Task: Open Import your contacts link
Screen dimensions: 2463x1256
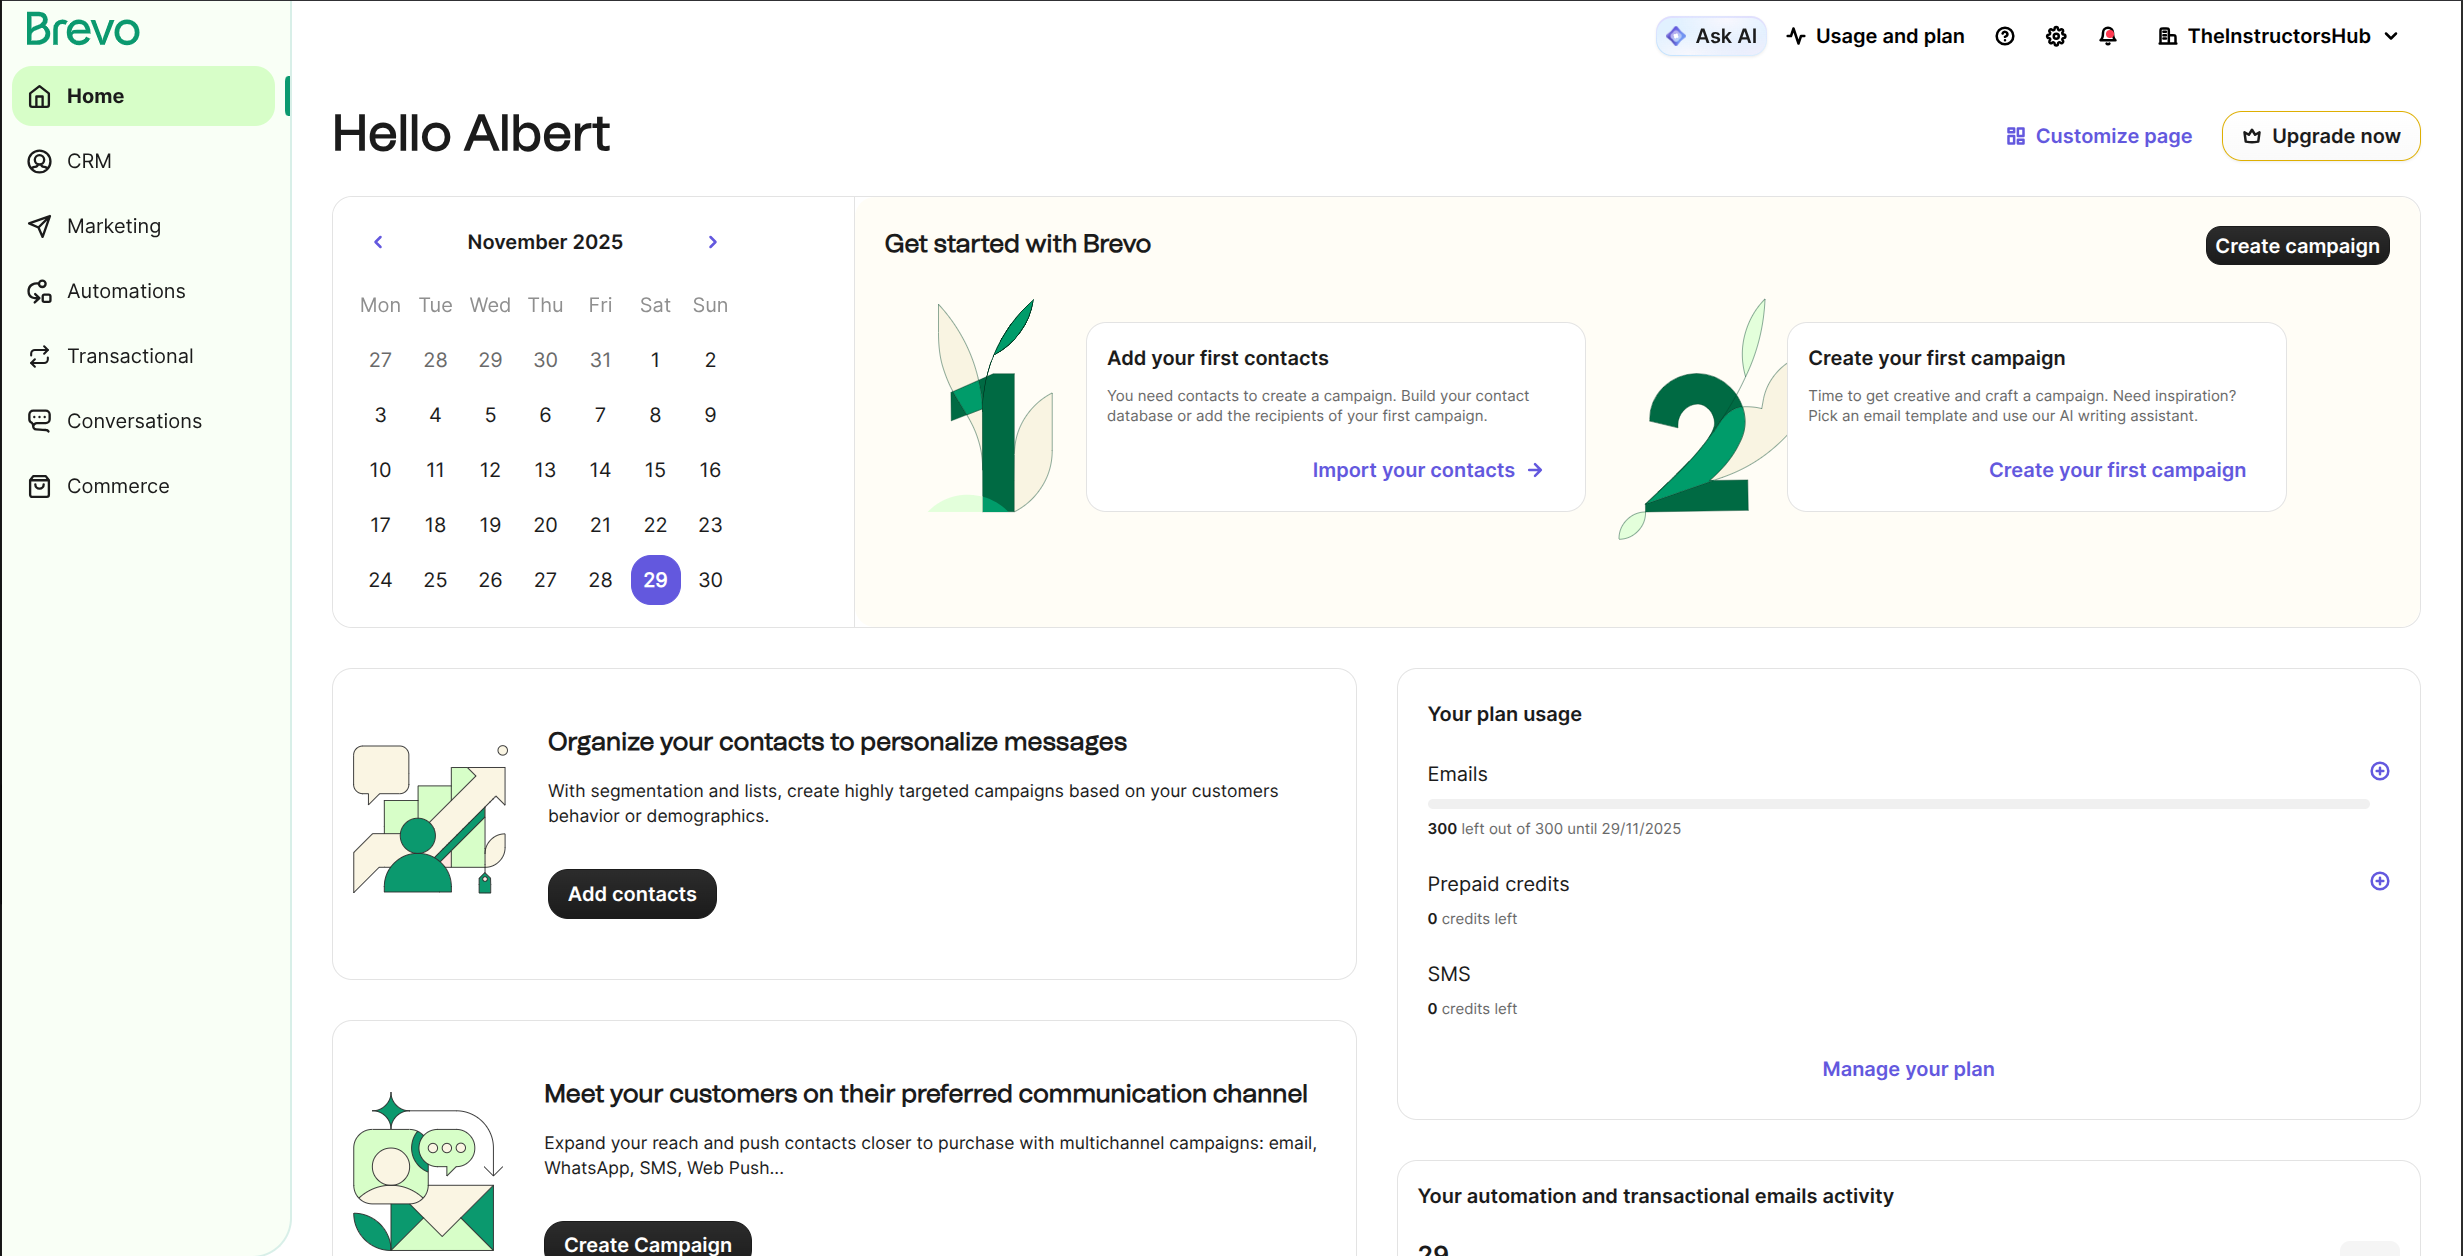Action: (x=1414, y=469)
